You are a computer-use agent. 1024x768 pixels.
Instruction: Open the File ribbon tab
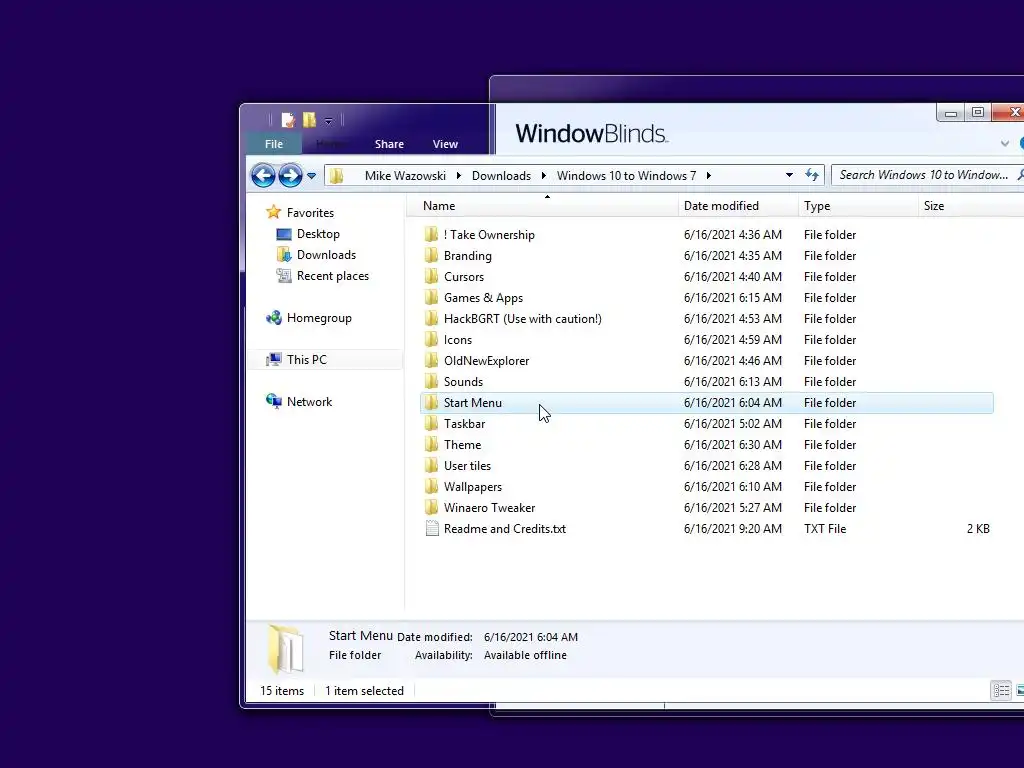(x=274, y=144)
